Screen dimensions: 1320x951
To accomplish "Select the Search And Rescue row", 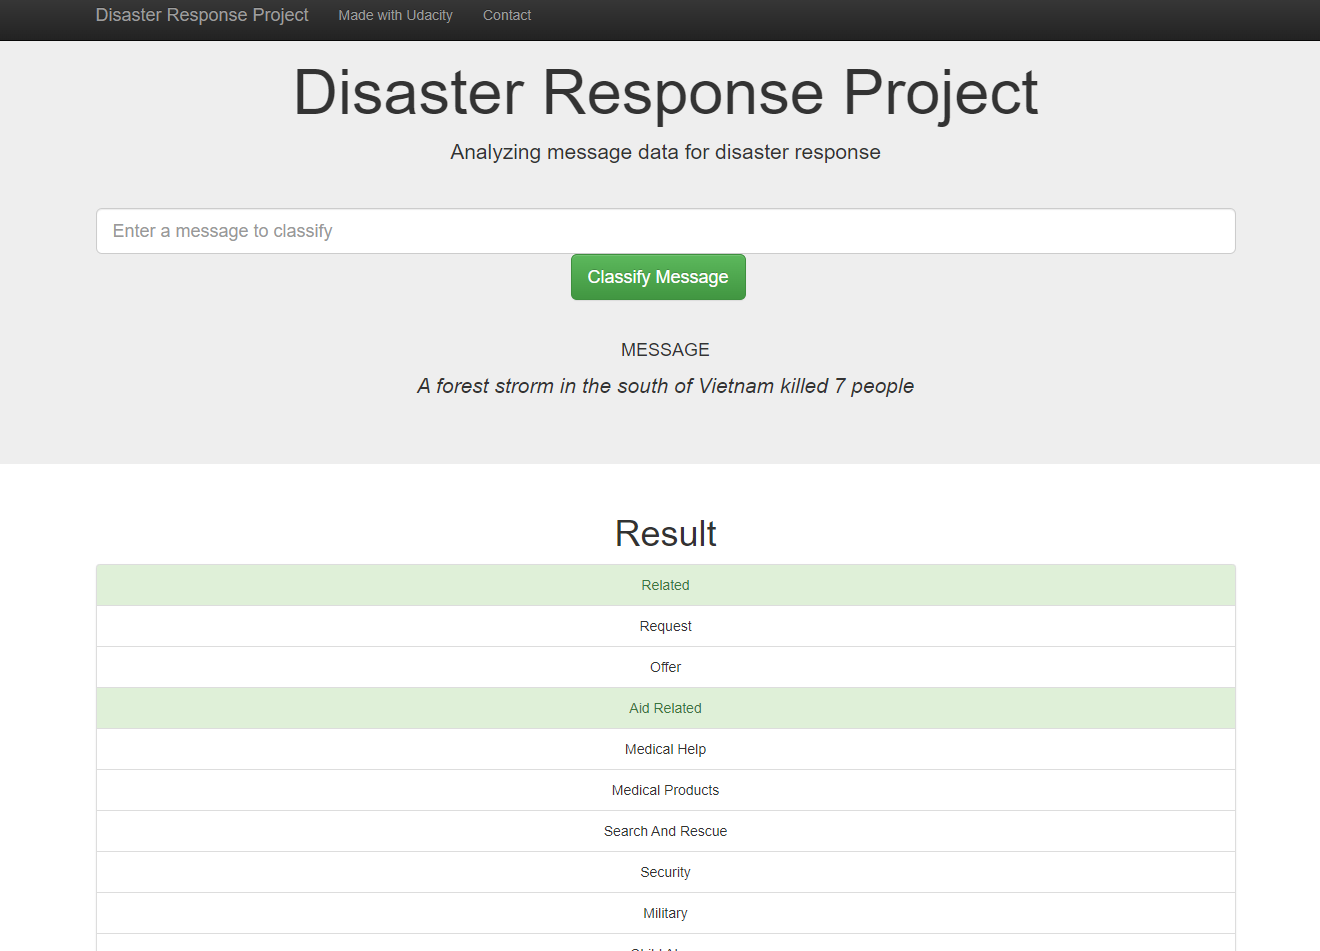I will click(x=666, y=831).
